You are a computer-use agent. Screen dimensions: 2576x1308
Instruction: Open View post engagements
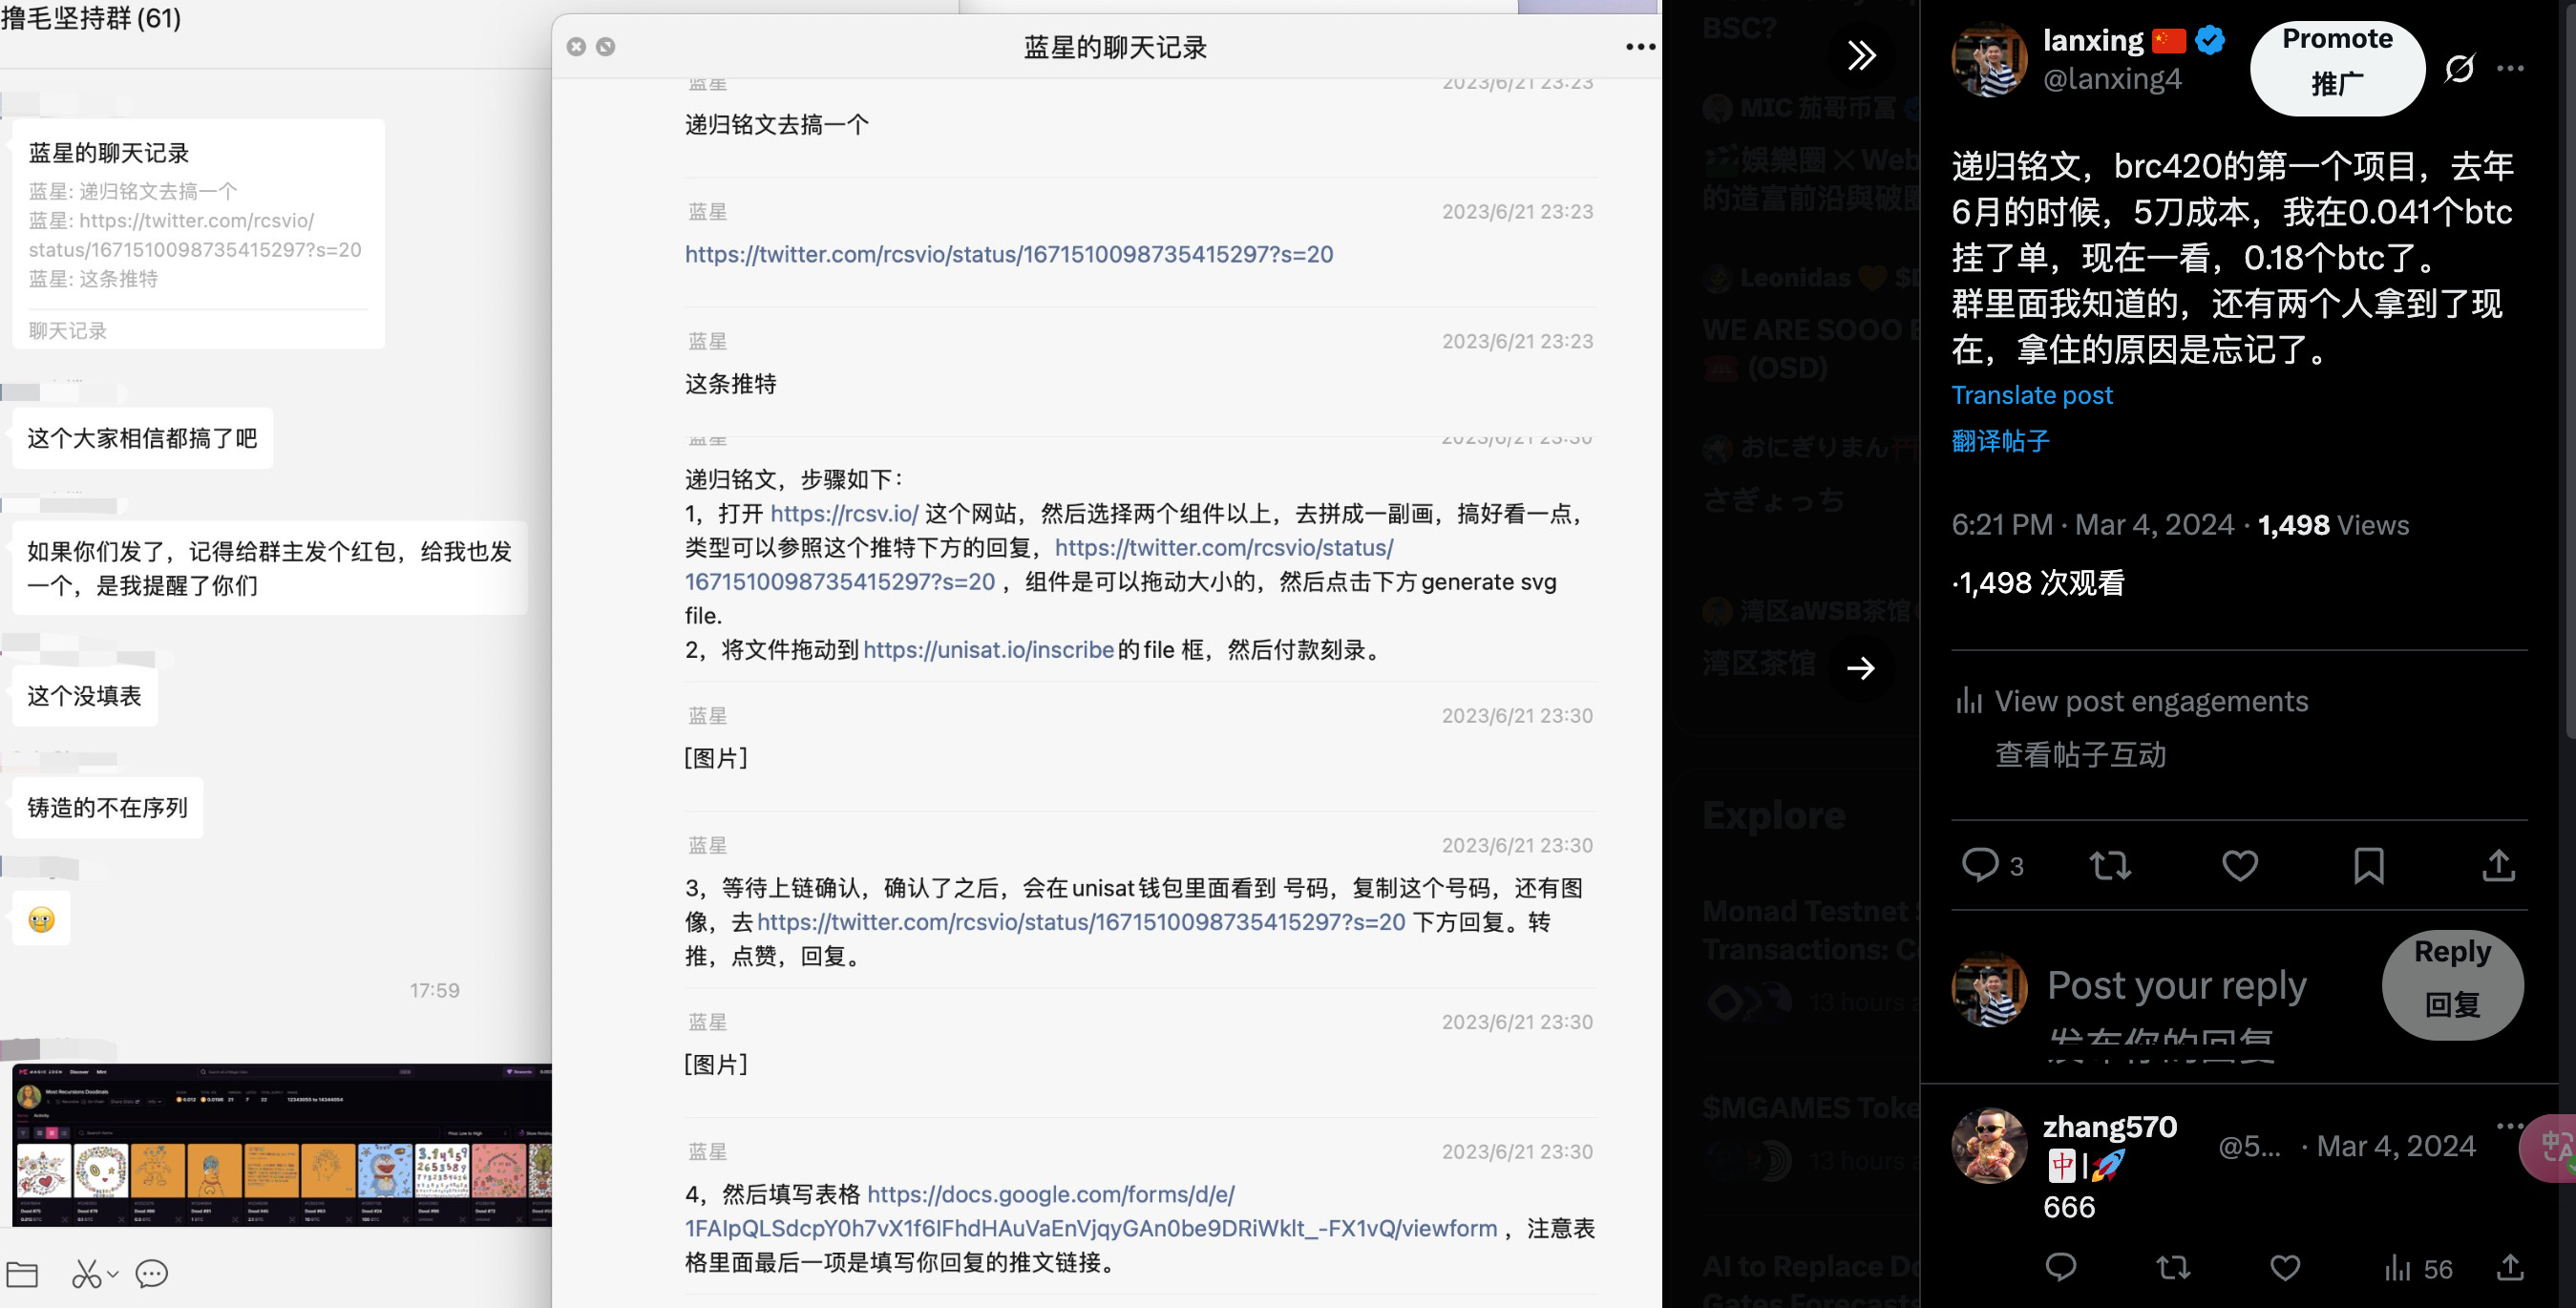pyautogui.click(x=2150, y=701)
